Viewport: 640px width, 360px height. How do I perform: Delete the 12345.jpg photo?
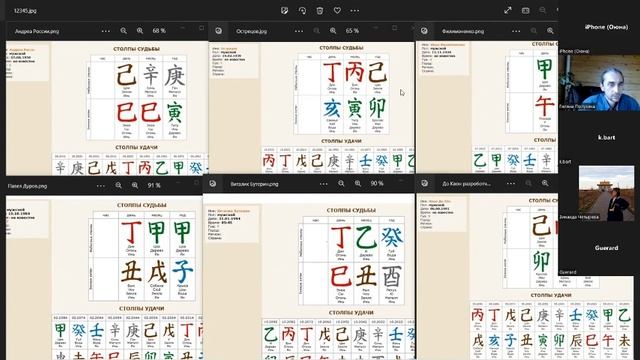coord(320,11)
